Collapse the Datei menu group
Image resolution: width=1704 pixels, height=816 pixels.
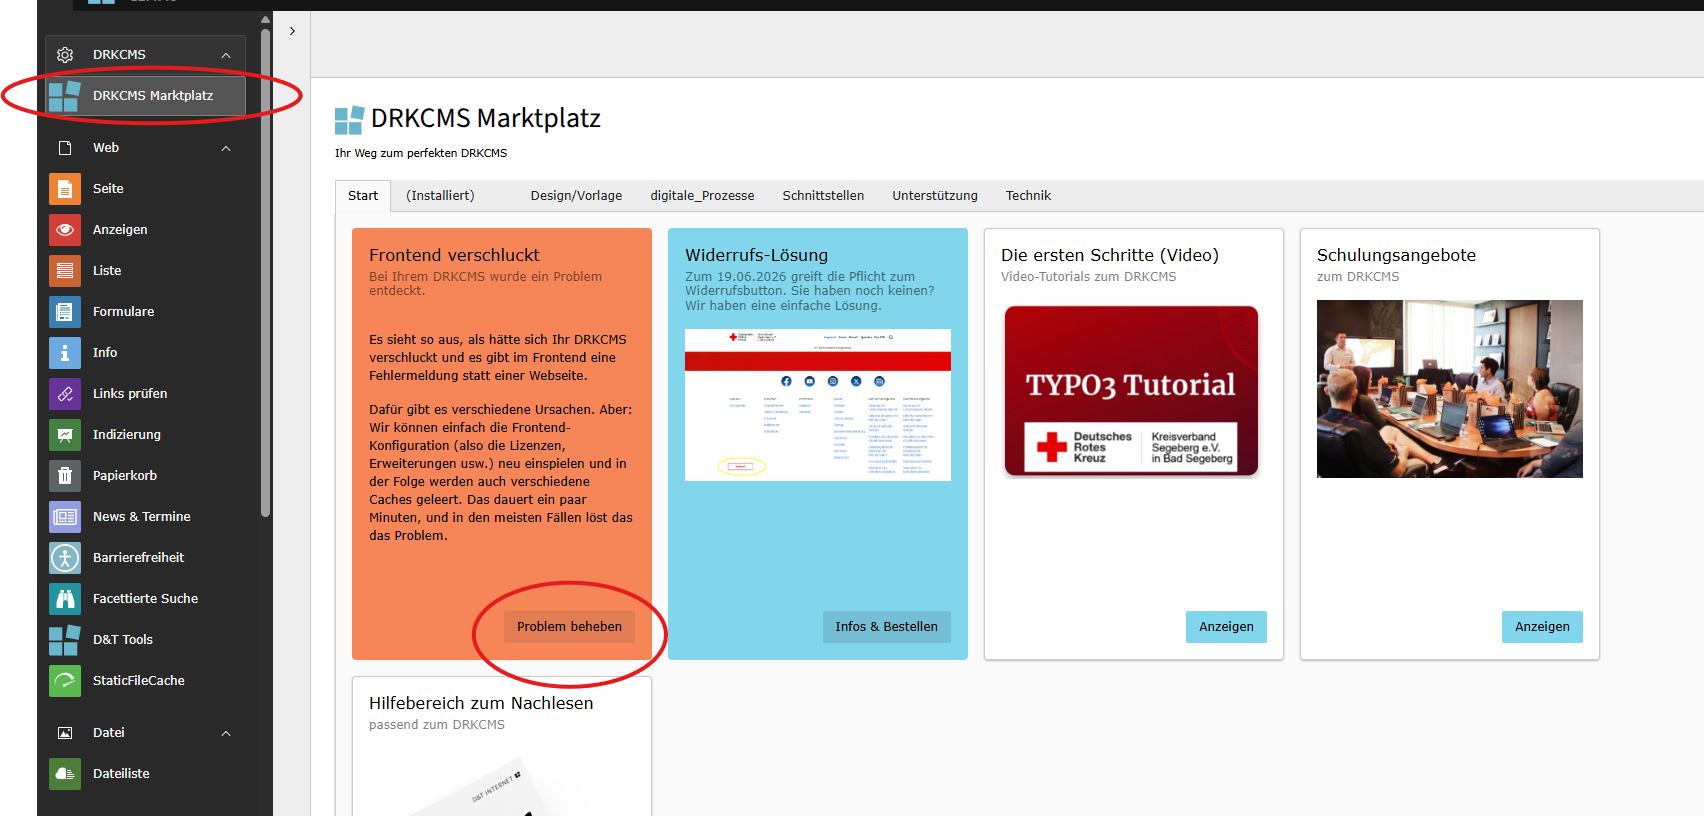click(x=226, y=733)
